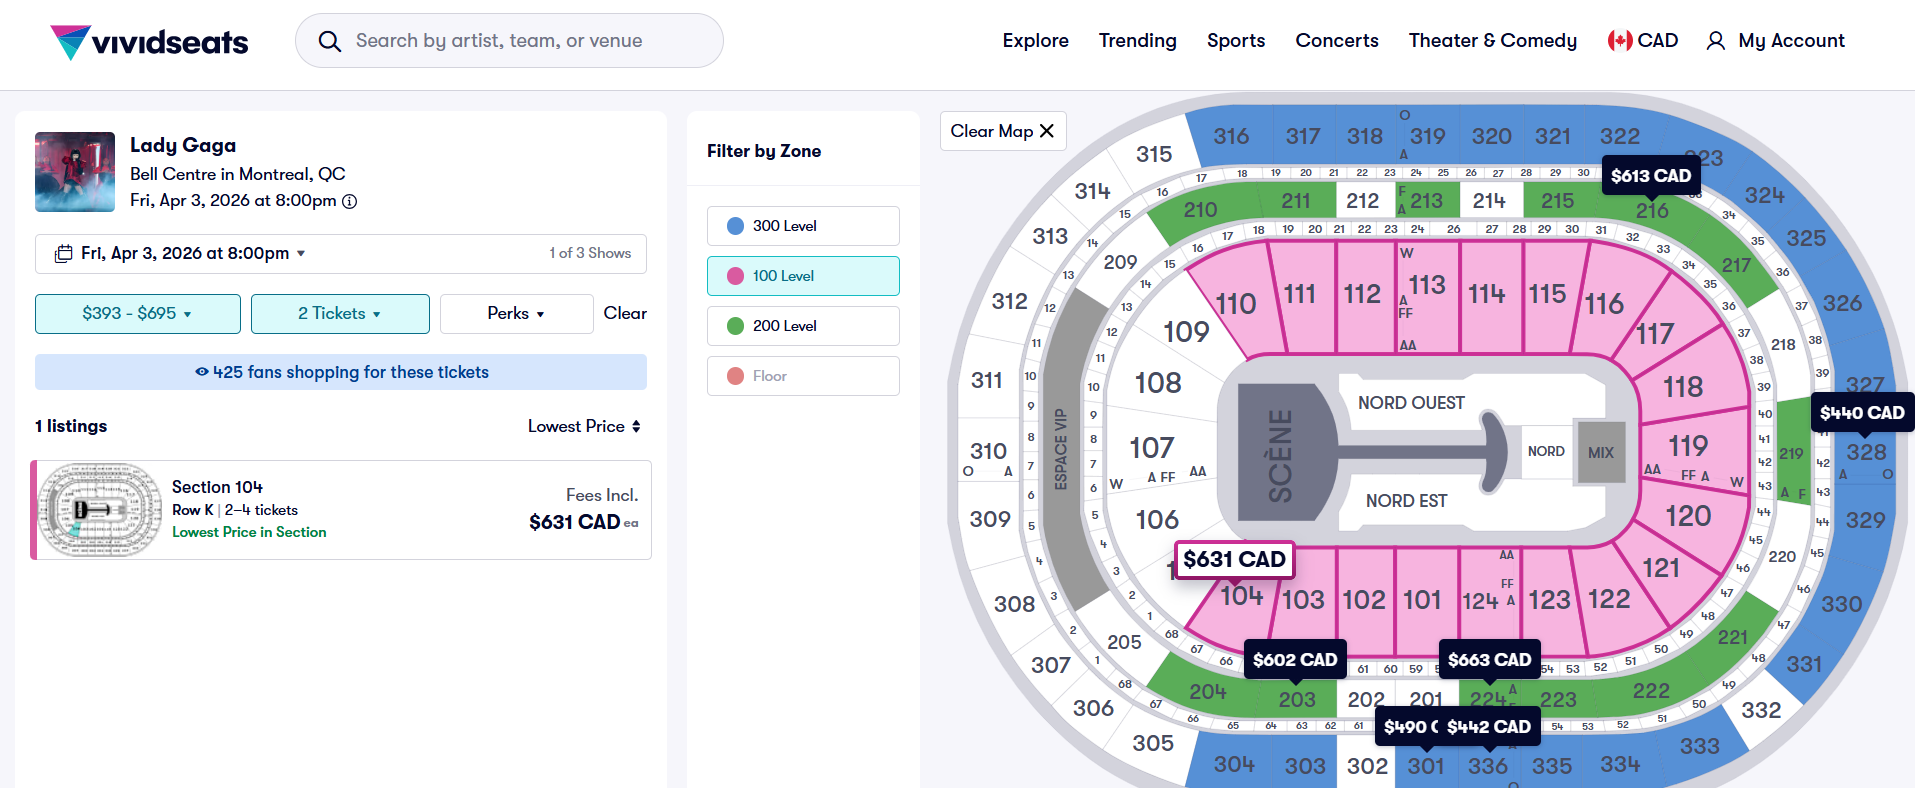Click the X icon on Clear Map
The width and height of the screenshot is (1915, 788).
click(1047, 131)
